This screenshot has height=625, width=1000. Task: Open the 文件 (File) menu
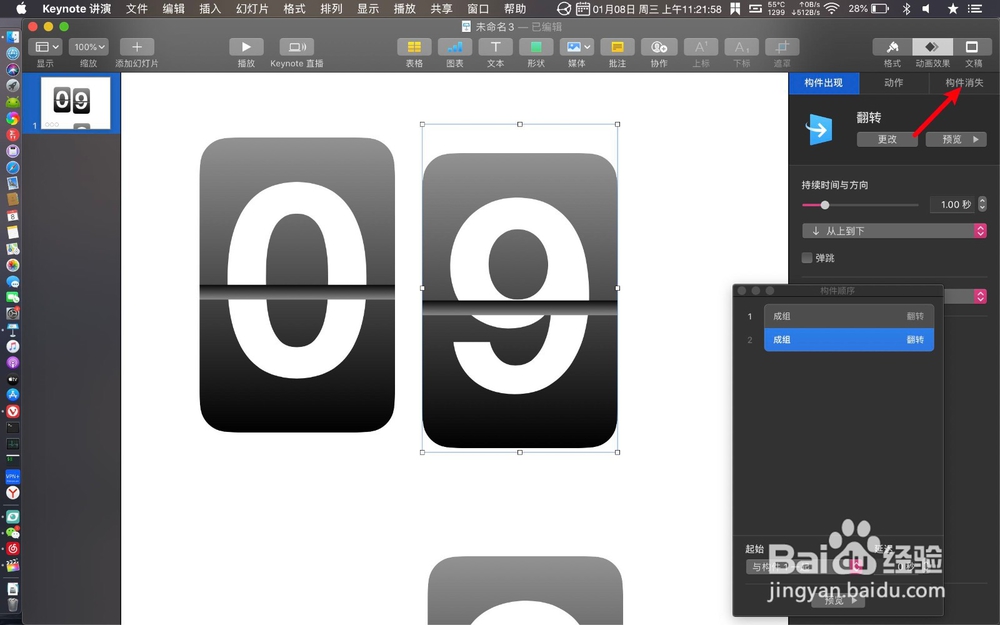pos(136,8)
